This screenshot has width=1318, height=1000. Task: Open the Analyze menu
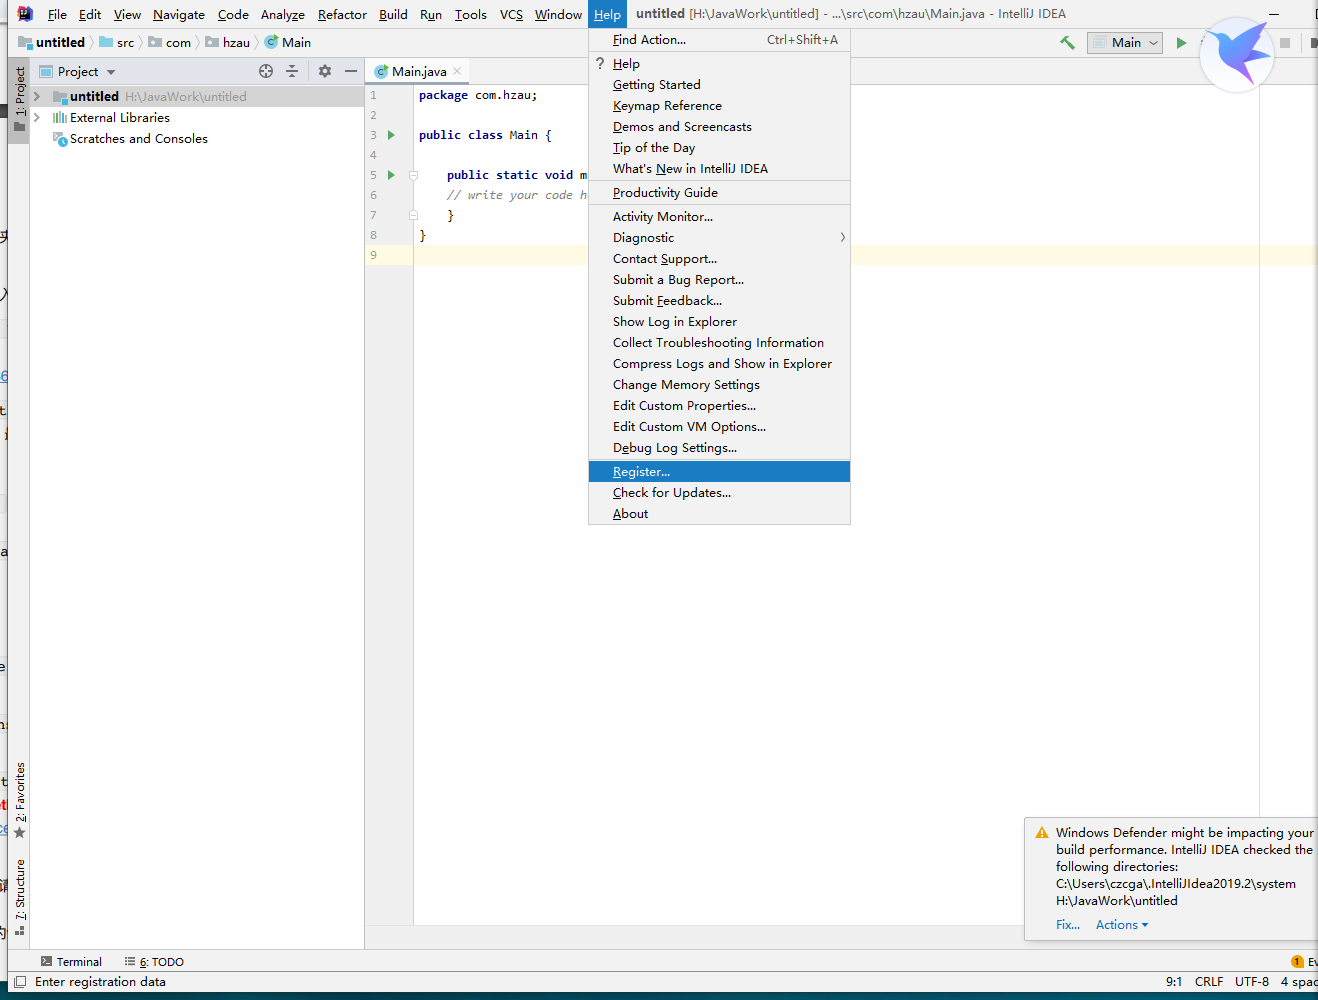tap(282, 15)
